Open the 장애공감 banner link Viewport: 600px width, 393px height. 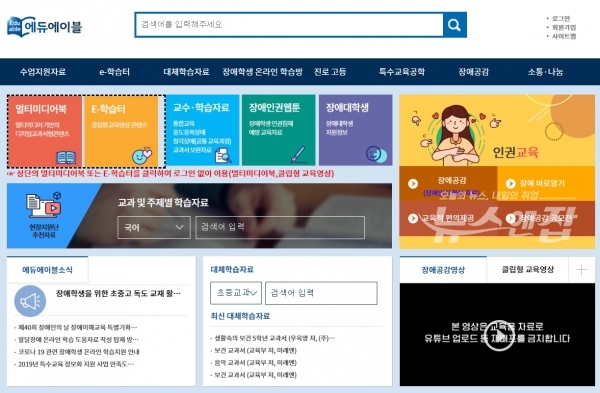click(452, 181)
